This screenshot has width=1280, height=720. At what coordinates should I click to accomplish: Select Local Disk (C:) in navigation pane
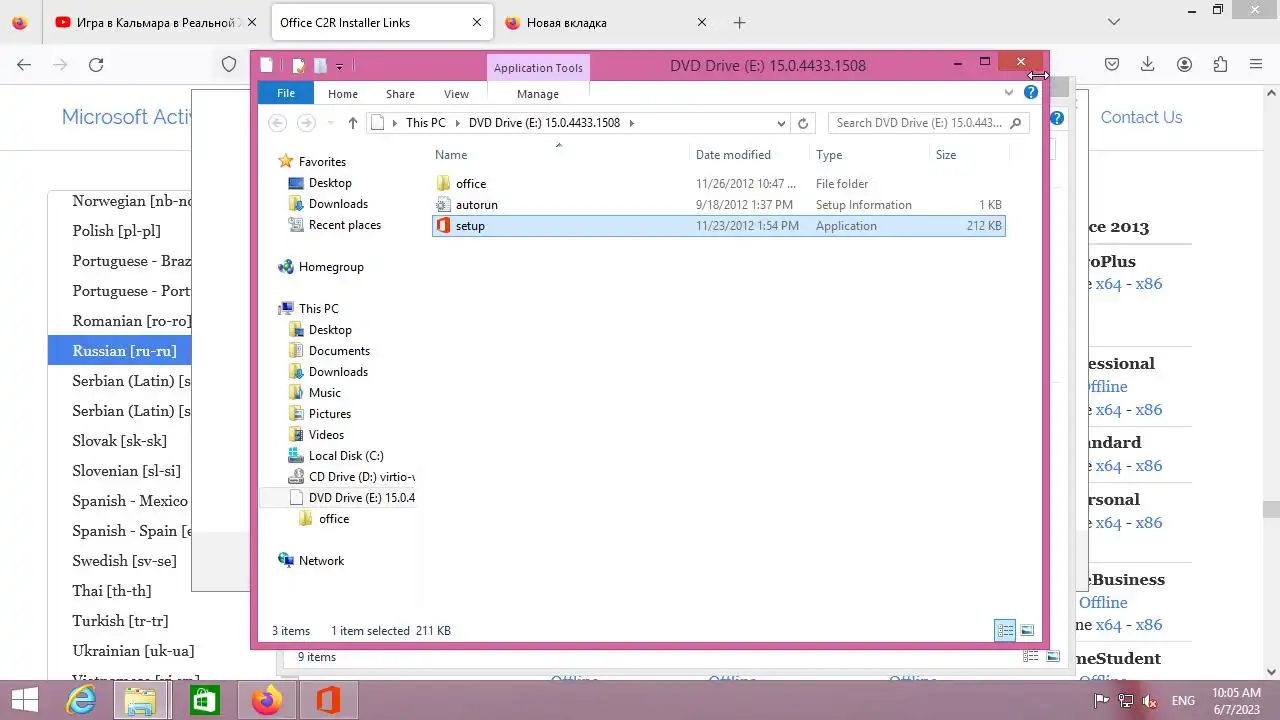click(346, 456)
